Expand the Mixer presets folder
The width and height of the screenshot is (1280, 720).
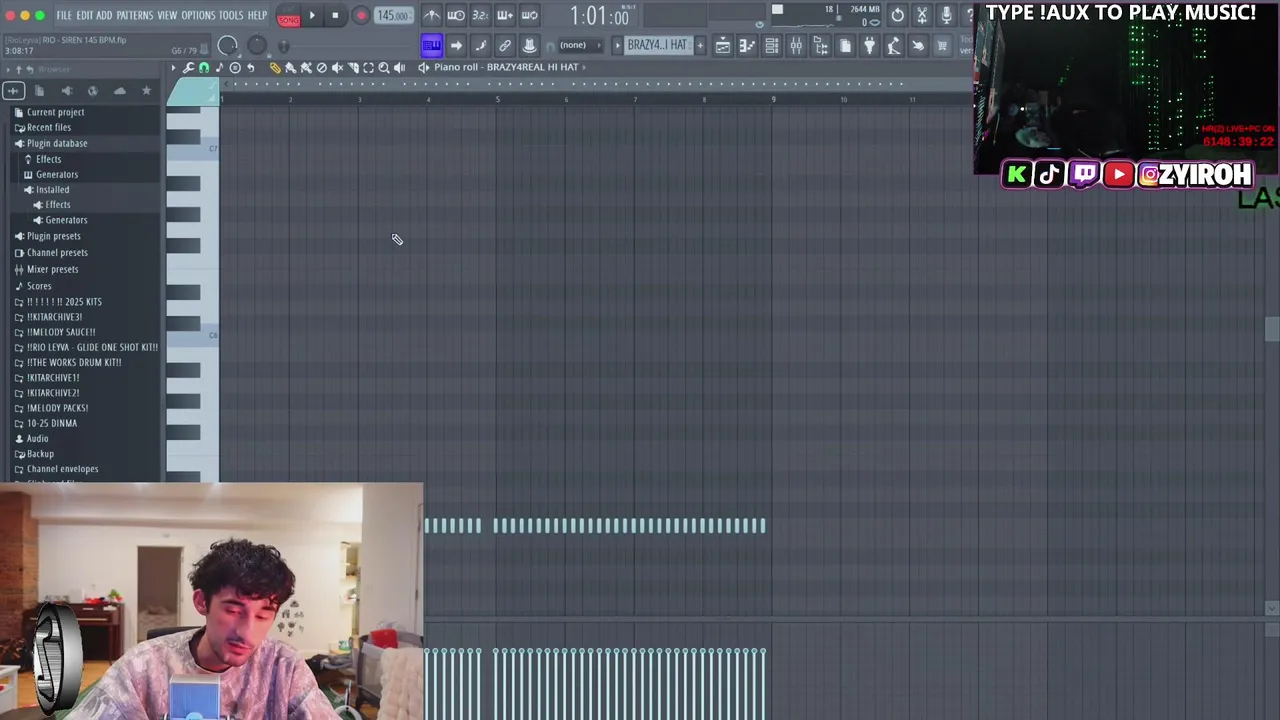pos(52,269)
